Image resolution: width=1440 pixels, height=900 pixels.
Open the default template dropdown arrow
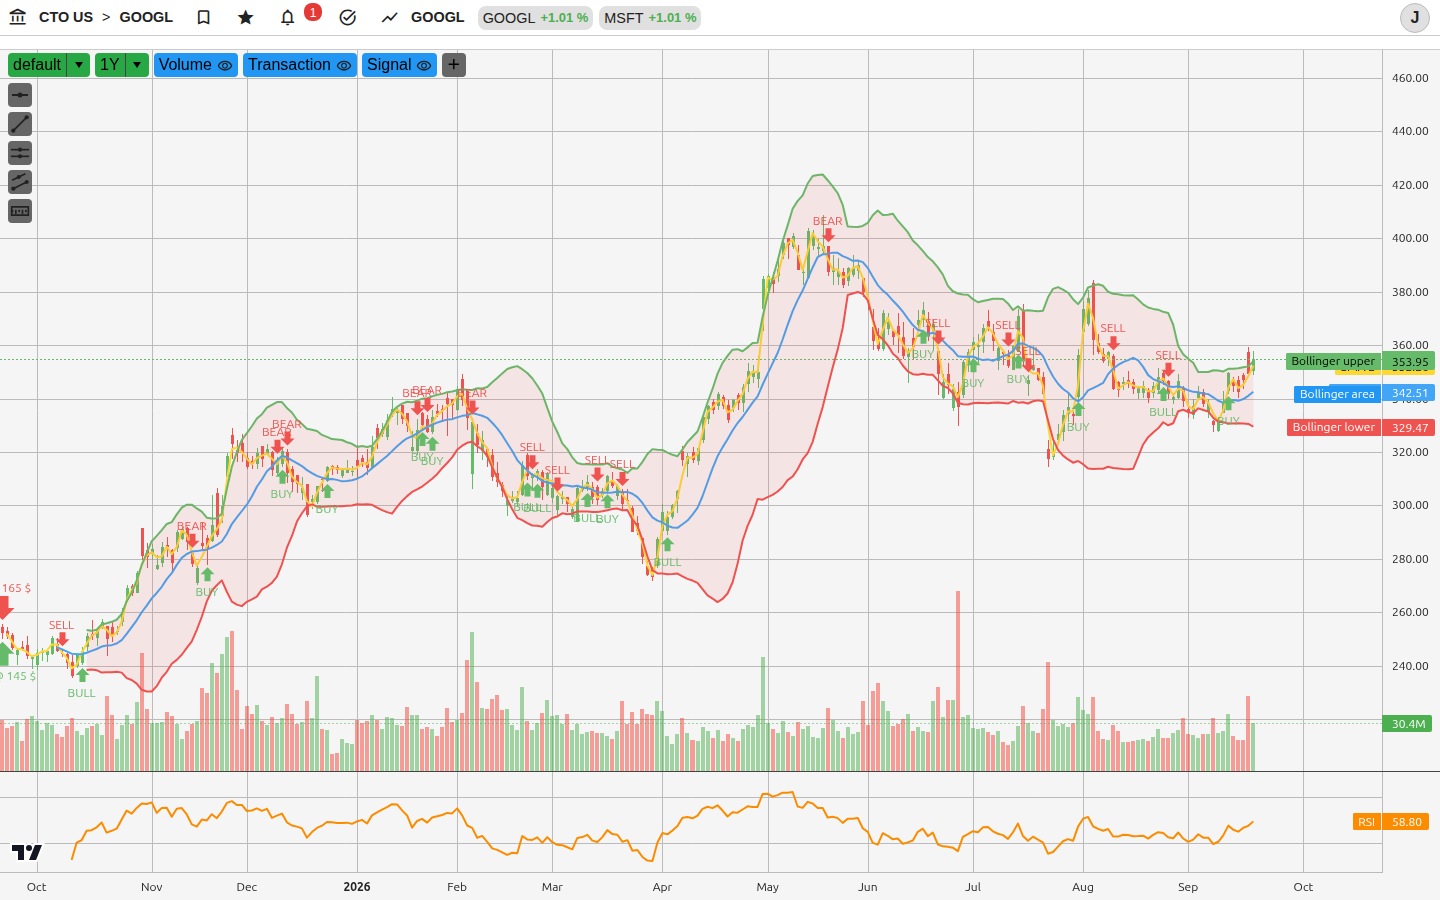click(79, 65)
